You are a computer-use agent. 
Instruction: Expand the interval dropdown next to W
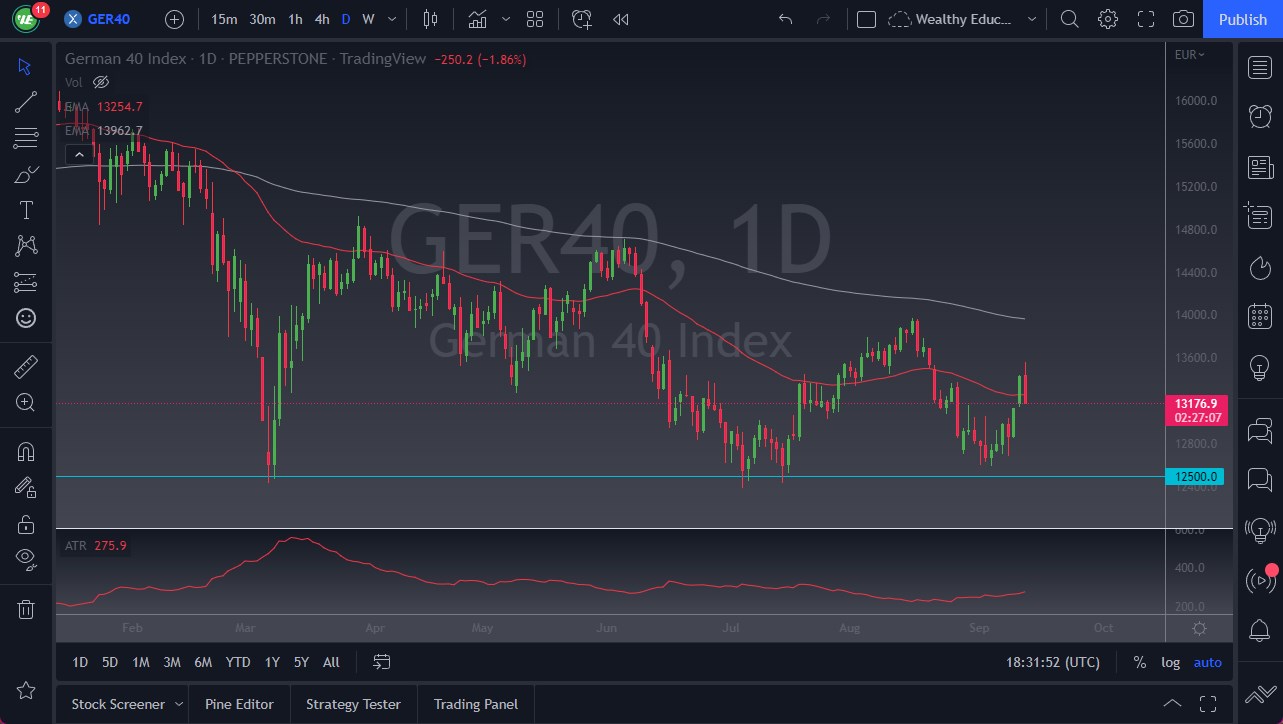391,19
